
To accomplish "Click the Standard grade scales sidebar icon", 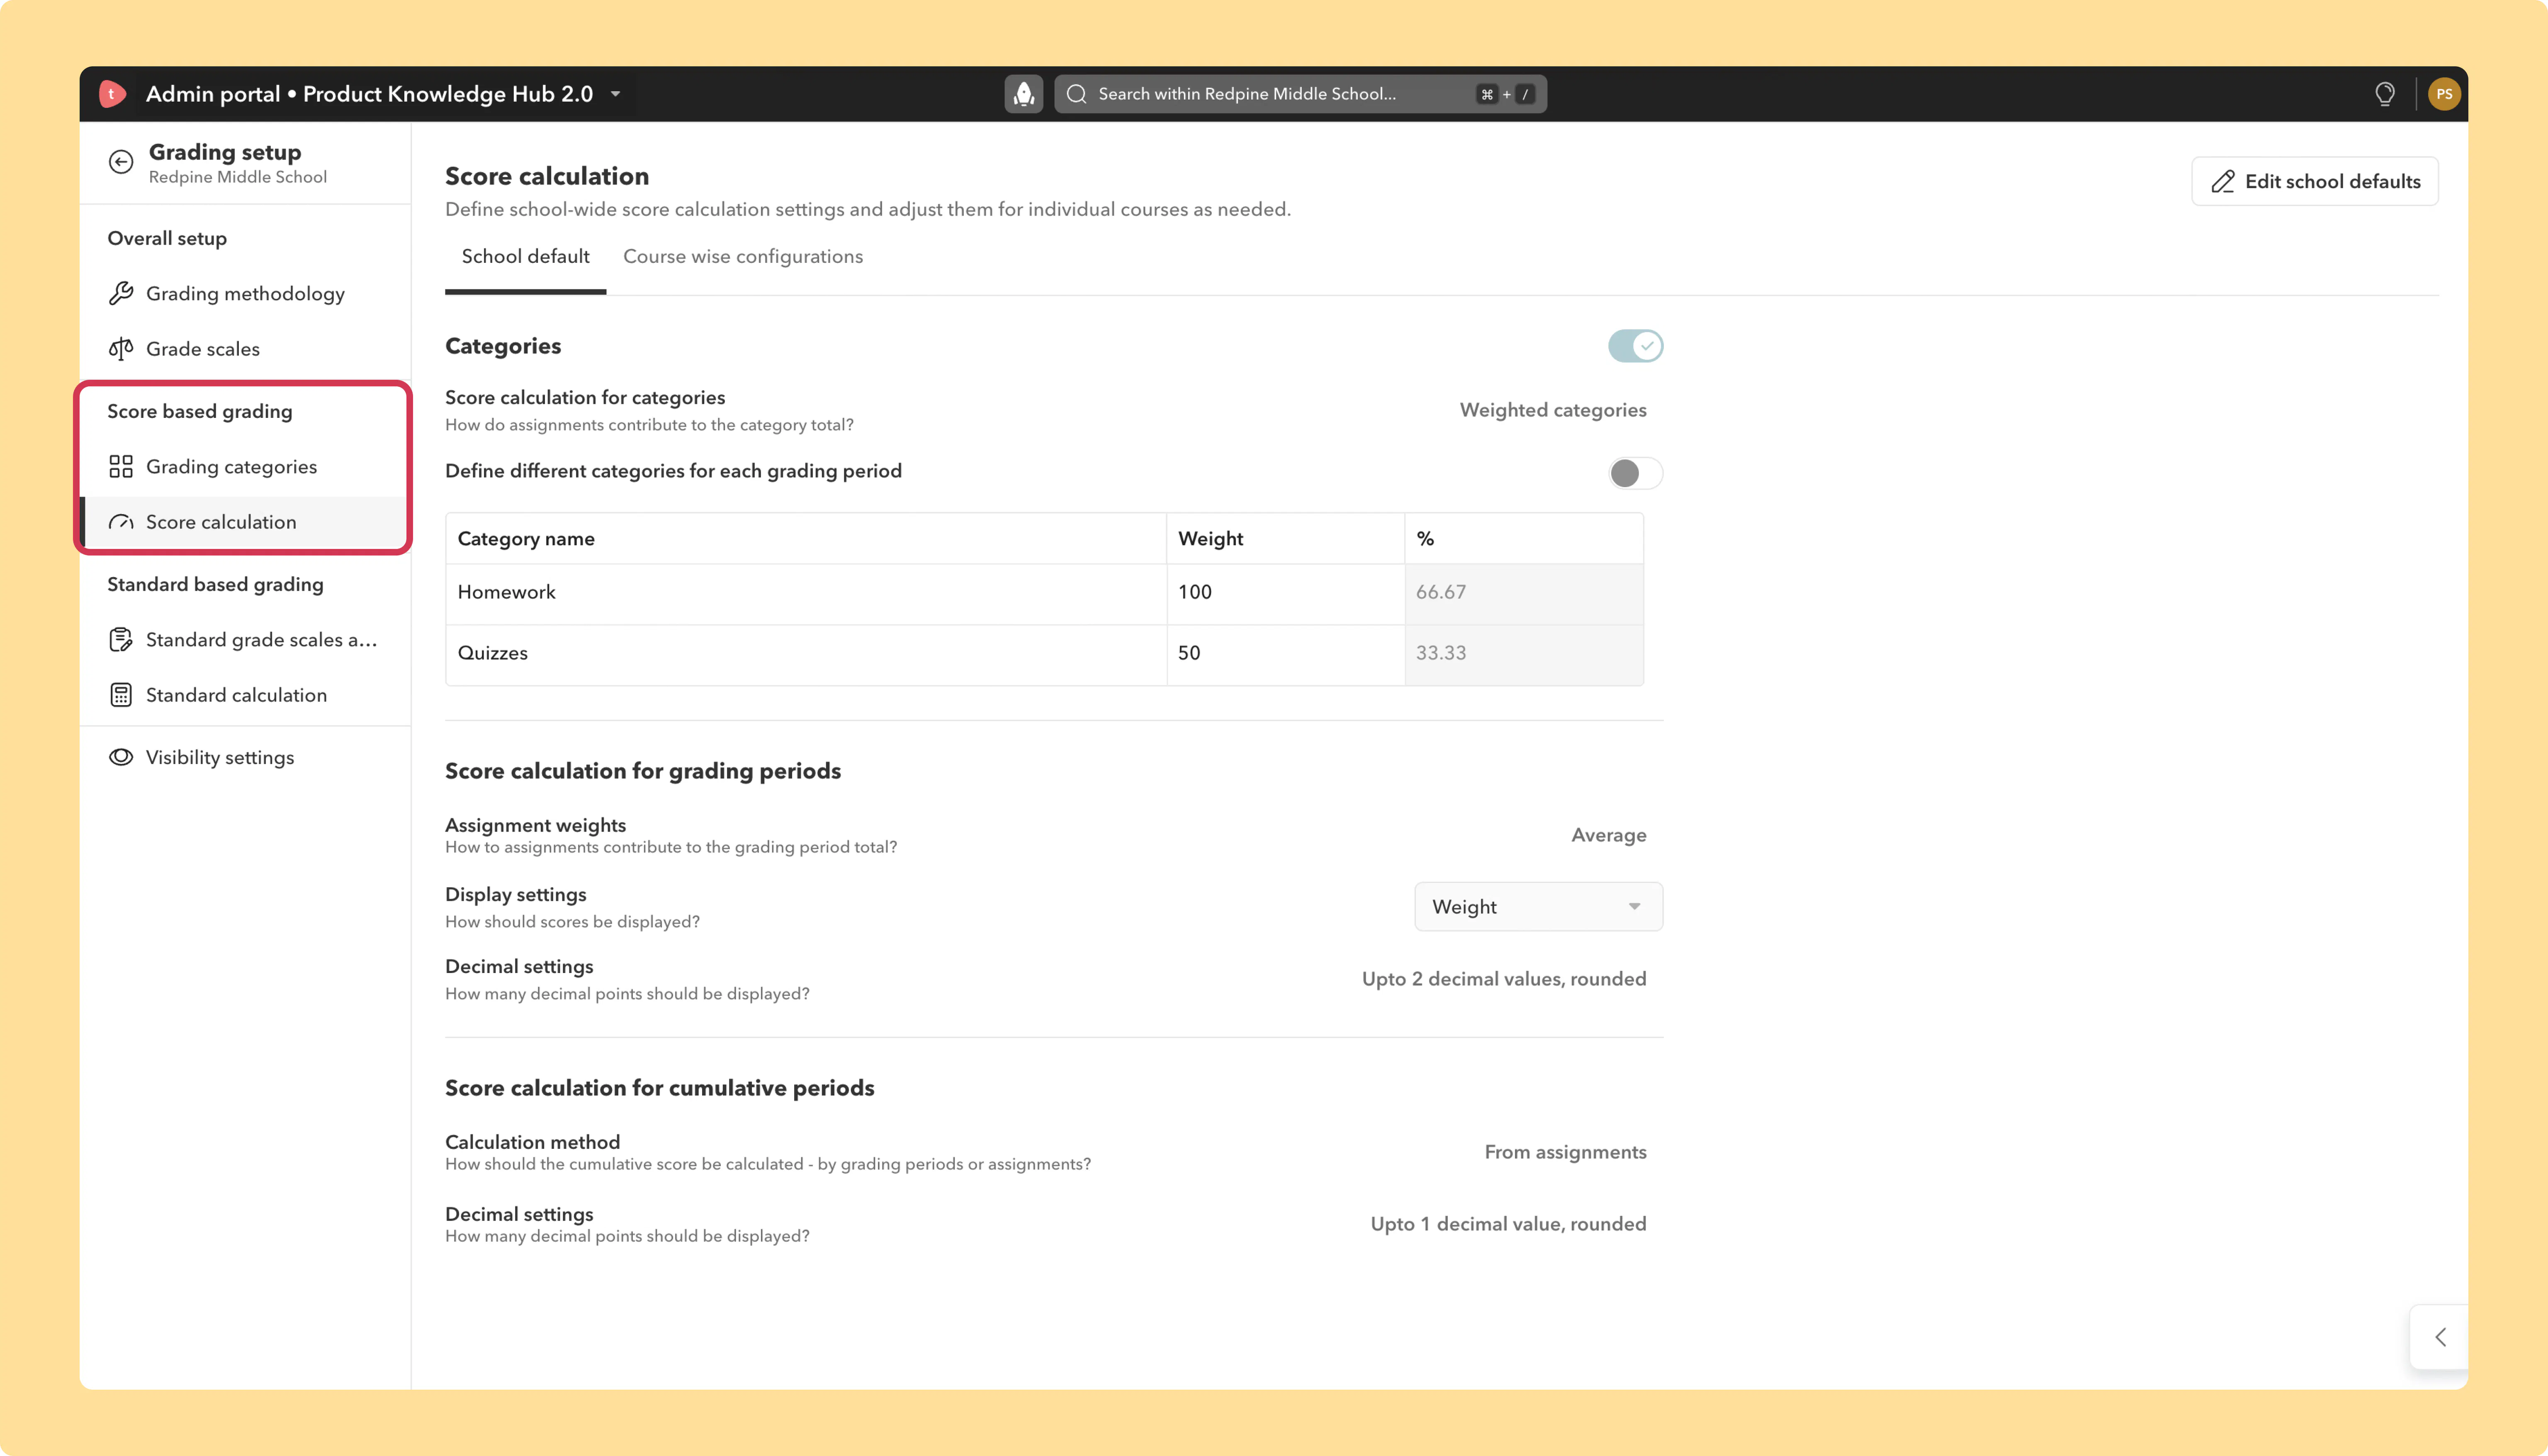I will tap(121, 640).
